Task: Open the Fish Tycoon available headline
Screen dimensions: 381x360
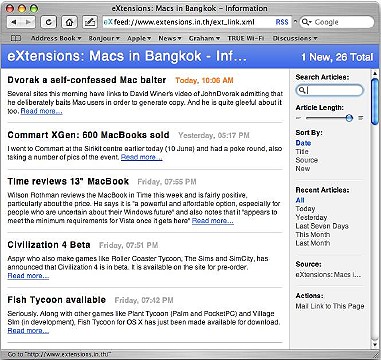Action: click(x=57, y=300)
